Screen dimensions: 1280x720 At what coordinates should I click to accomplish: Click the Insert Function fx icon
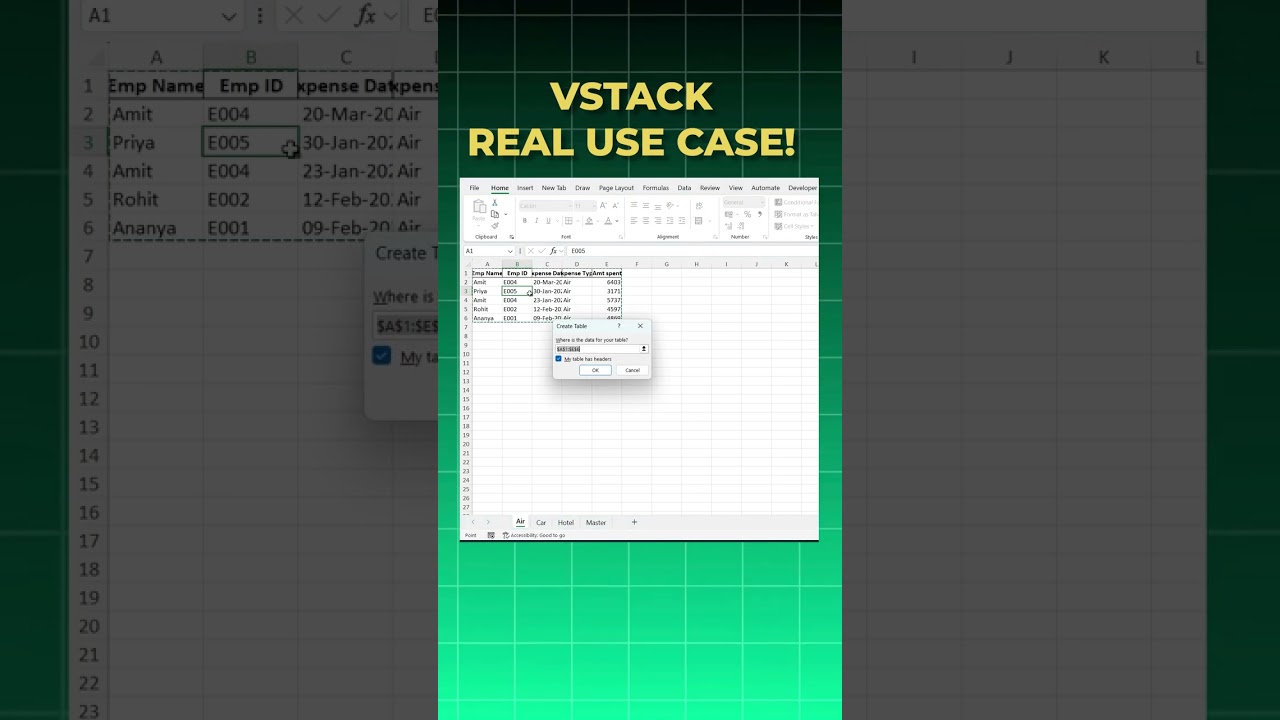click(x=553, y=251)
